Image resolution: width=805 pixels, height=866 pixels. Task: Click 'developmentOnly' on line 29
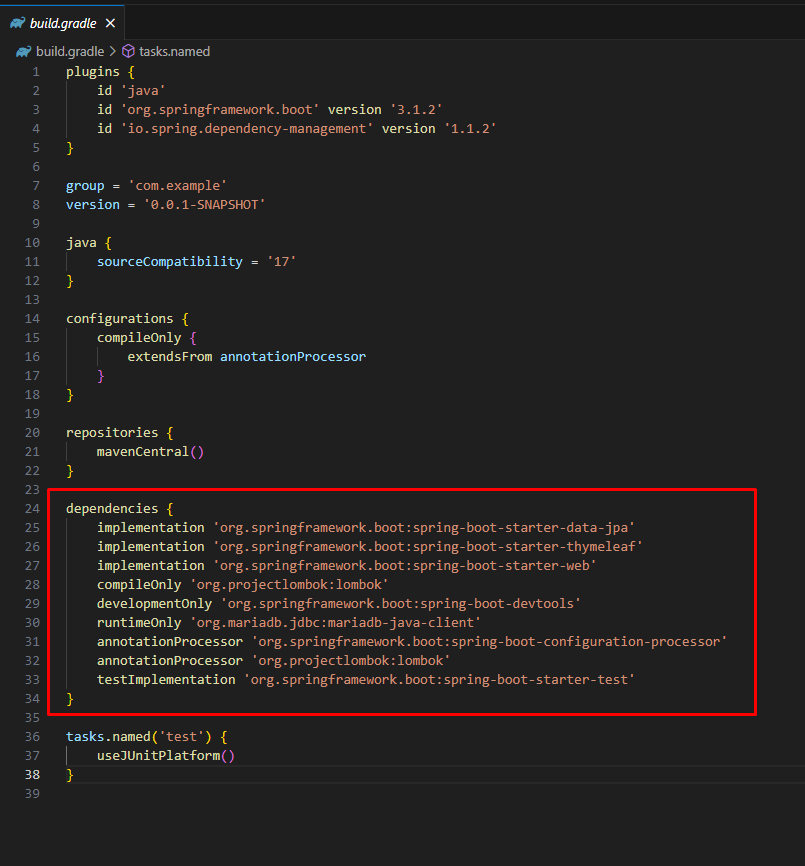pos(155,604)
